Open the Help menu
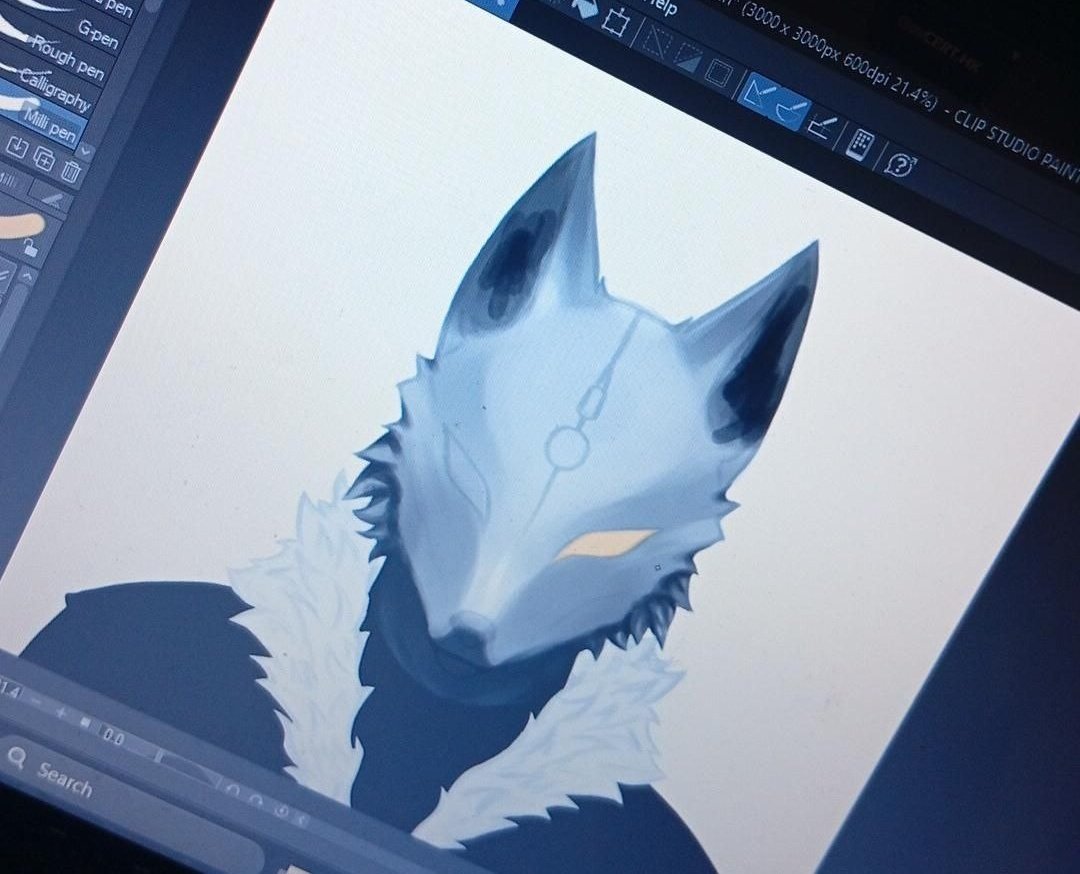Viewport: 1080px width, 874px height. click(660, 7)
